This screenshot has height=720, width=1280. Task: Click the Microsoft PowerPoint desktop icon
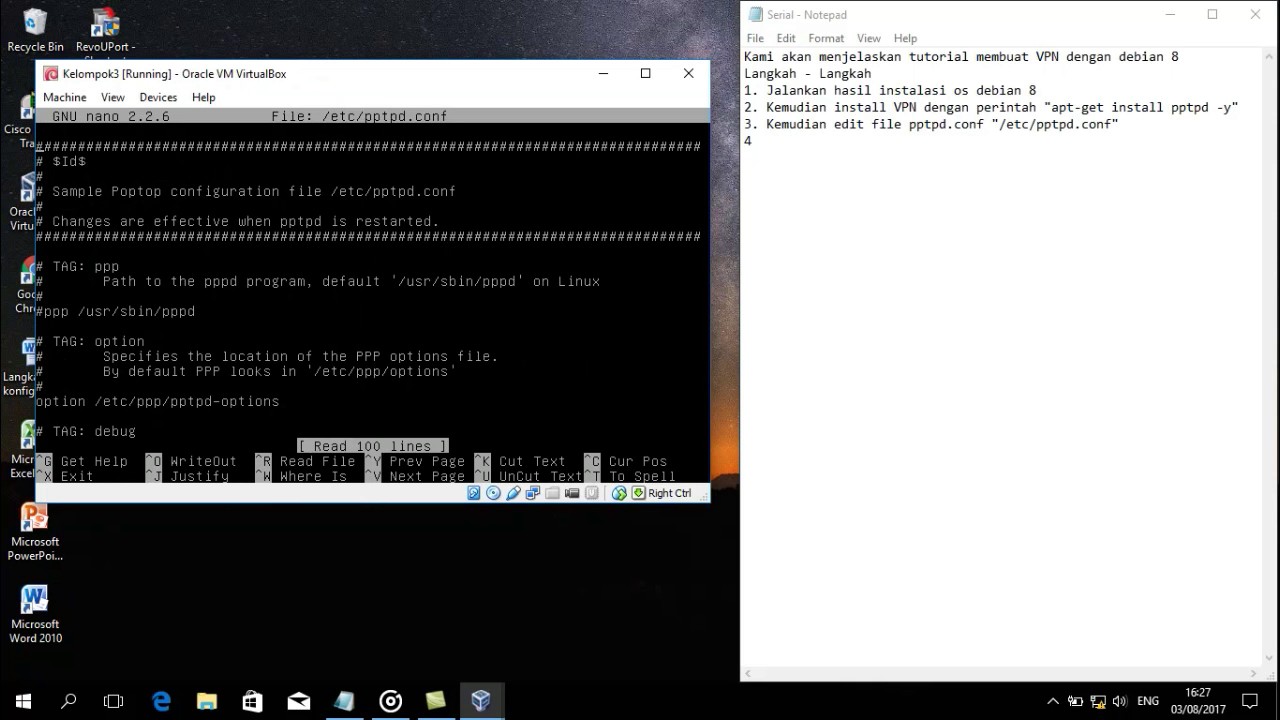coord(35,532)
